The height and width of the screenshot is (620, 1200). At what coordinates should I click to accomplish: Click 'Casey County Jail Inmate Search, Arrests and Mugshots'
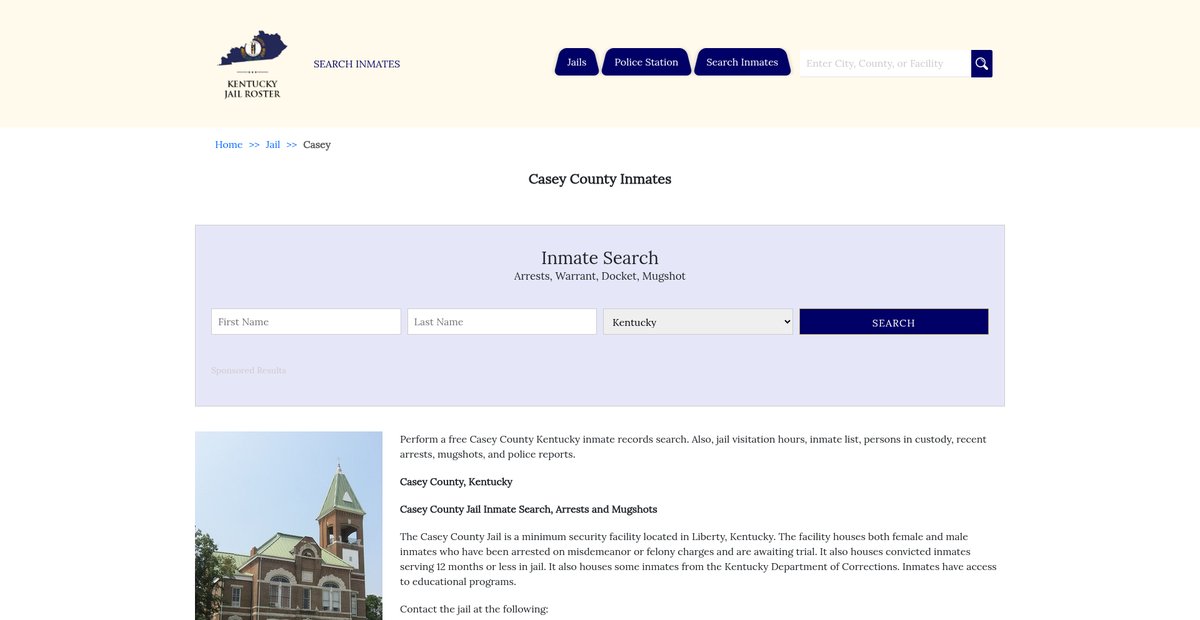[528, 510]
